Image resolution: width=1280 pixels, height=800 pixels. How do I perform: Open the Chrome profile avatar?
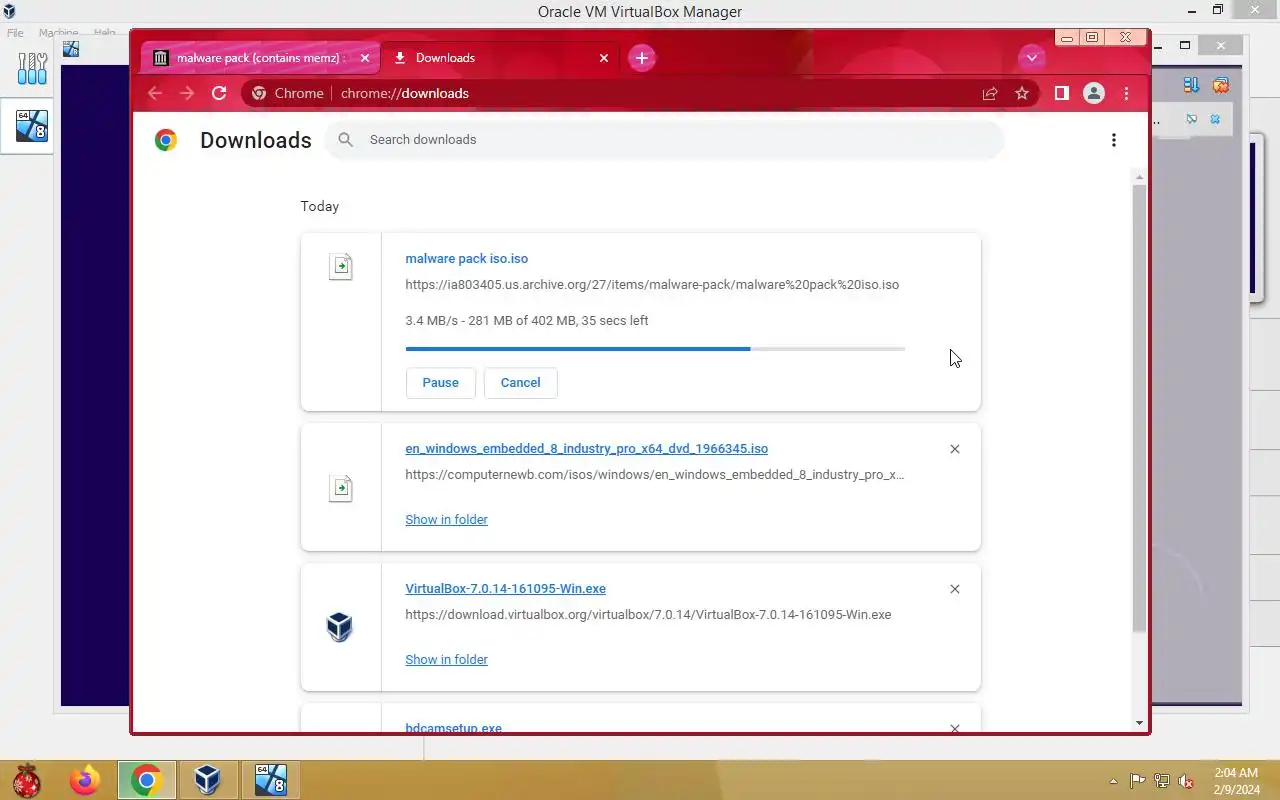pos(1094,93)
